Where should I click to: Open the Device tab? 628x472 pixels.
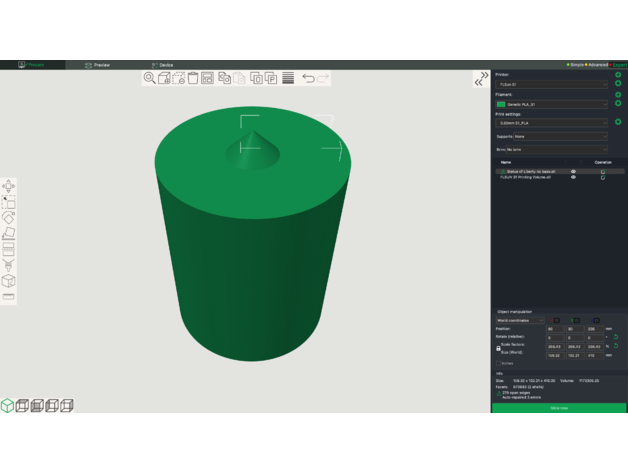[162, 65]
